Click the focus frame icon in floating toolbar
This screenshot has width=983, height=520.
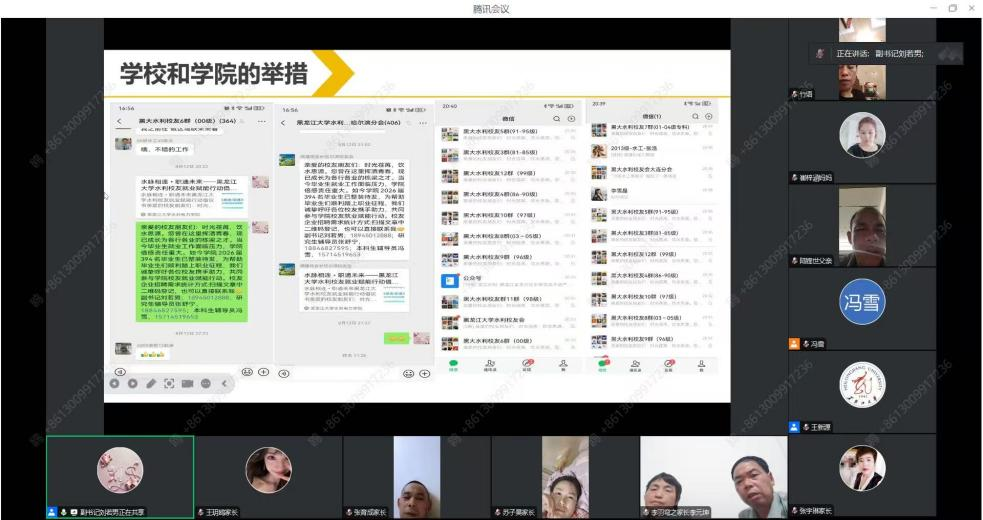click(x=169, y=383)
